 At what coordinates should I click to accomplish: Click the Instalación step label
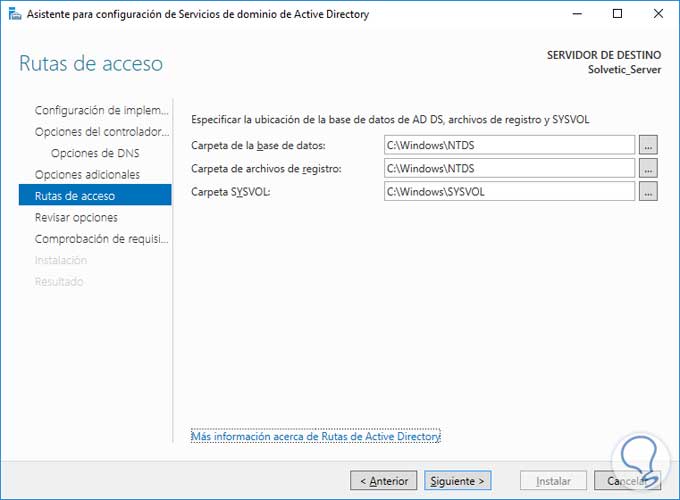point(61,260)
